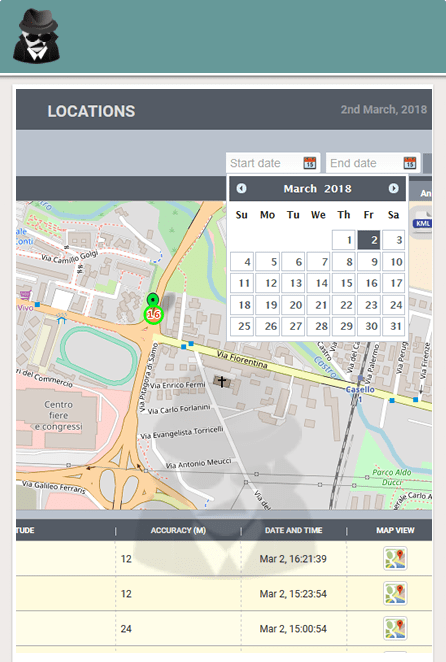The width and height of the screenshot is (446, 662).
Task: Pick March 4 in the calendar
Action: (242, 262)
